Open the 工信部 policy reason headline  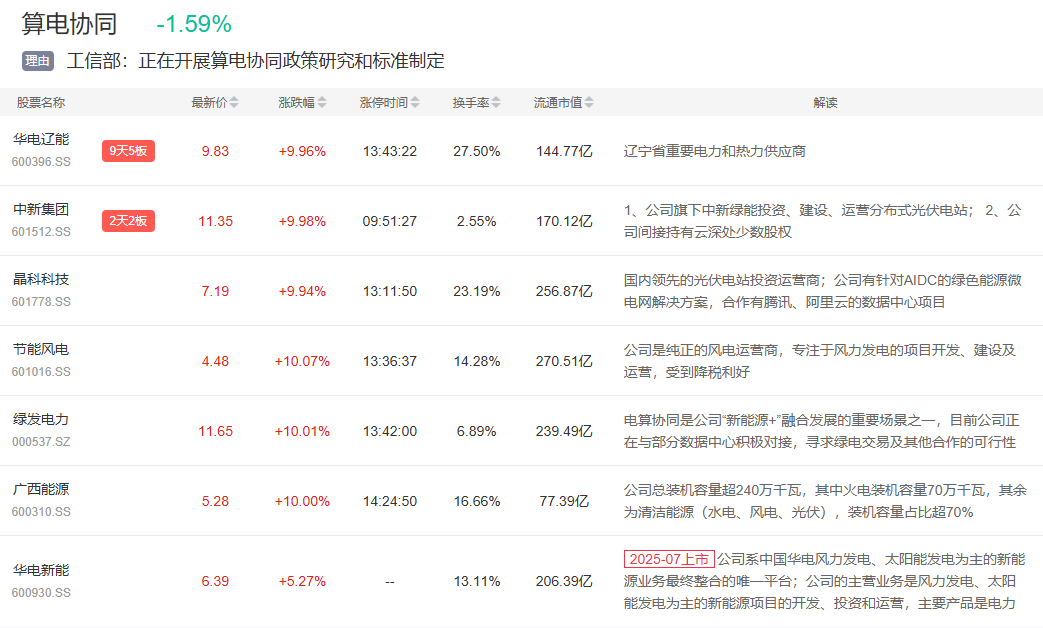pos(256,61)
